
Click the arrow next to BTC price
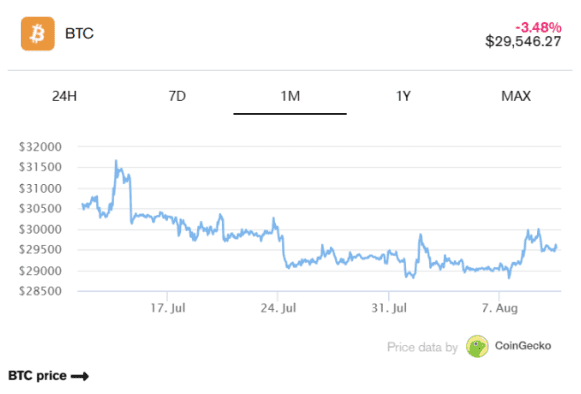(80, 377)
